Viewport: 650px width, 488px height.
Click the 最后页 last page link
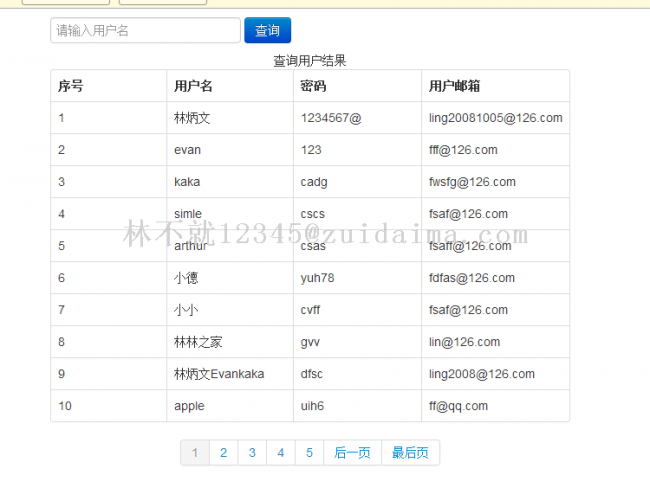point(410,453)
